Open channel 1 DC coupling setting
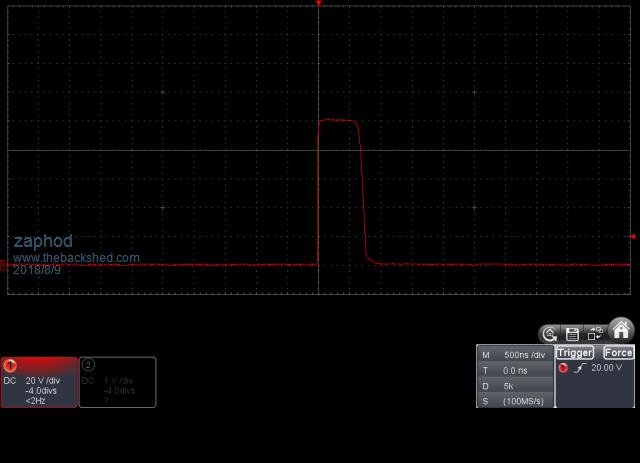This screenshot has height=463, width=640. pos(10,381)
